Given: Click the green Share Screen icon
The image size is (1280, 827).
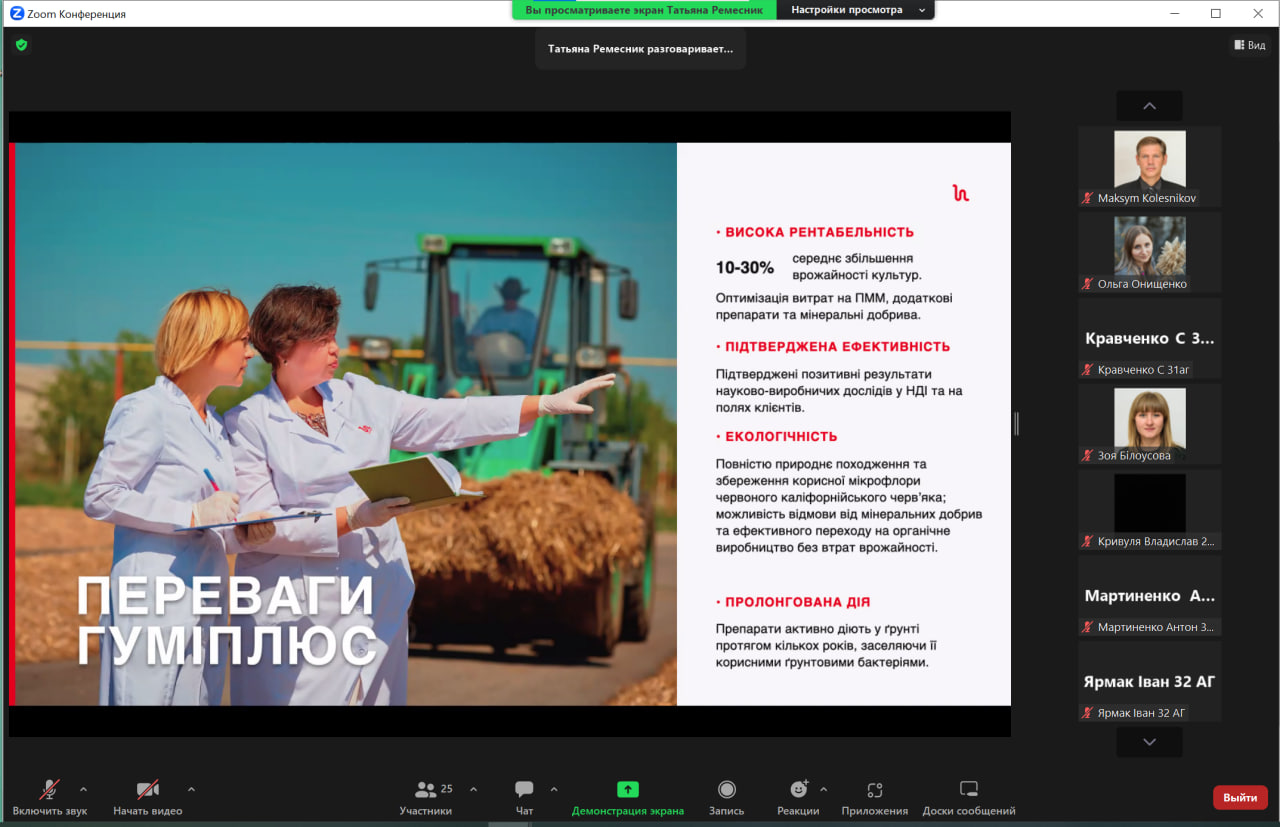Looking at the screenshot, I should (627, 789).
